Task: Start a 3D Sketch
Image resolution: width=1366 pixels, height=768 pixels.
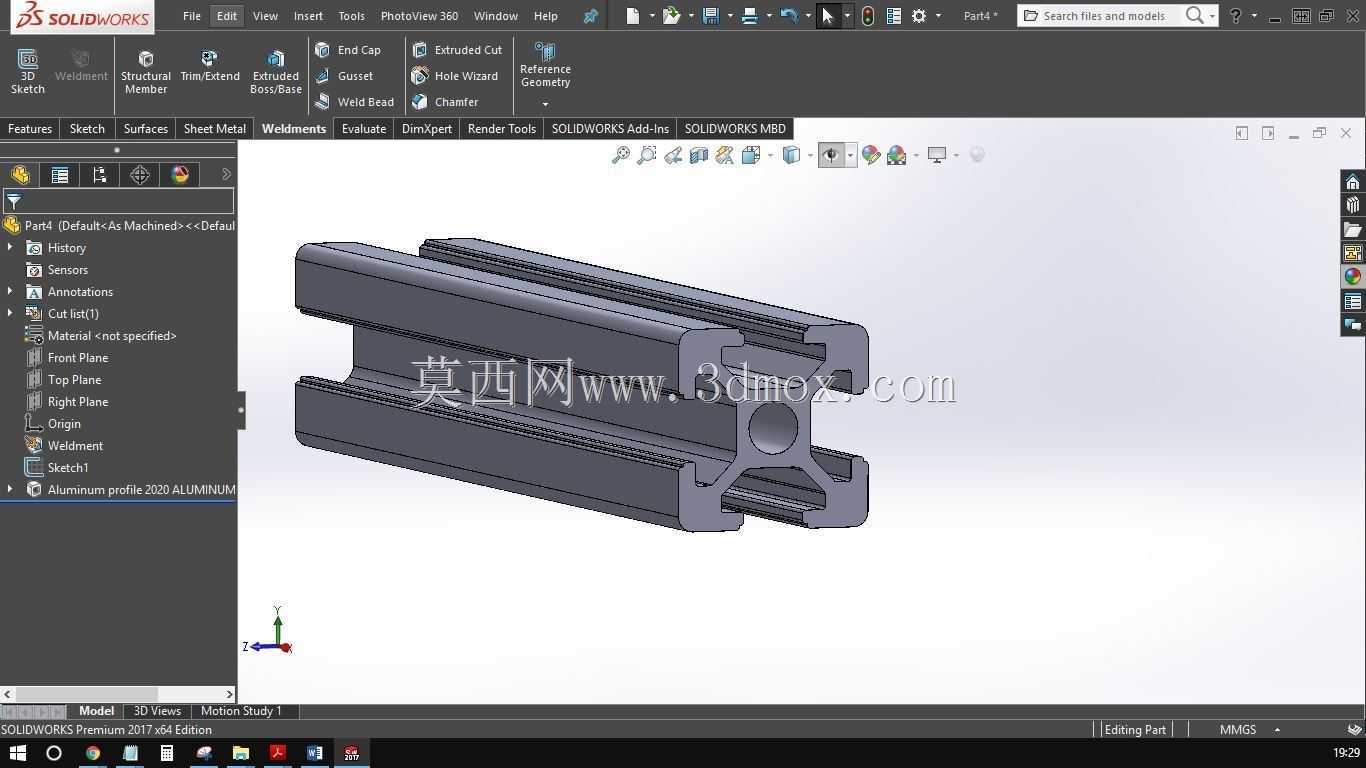Action: (x=28, y=71)
